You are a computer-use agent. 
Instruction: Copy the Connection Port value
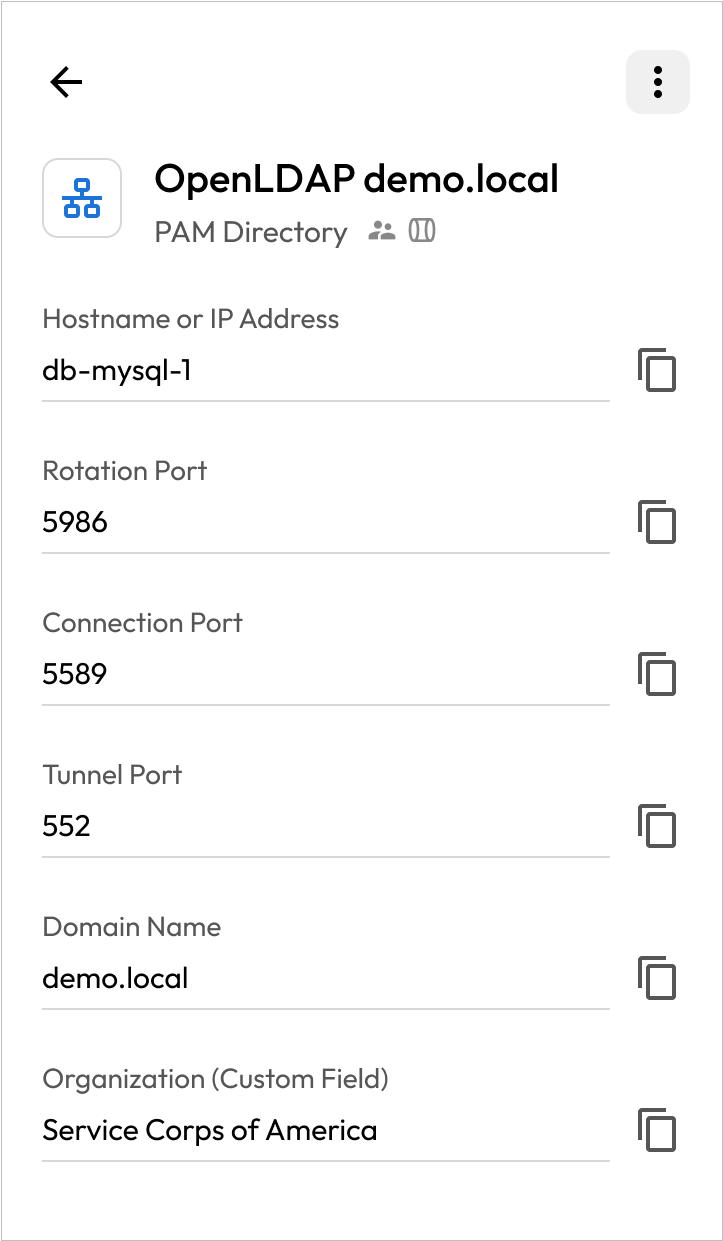pyautogui.click(x=657, y=674)
